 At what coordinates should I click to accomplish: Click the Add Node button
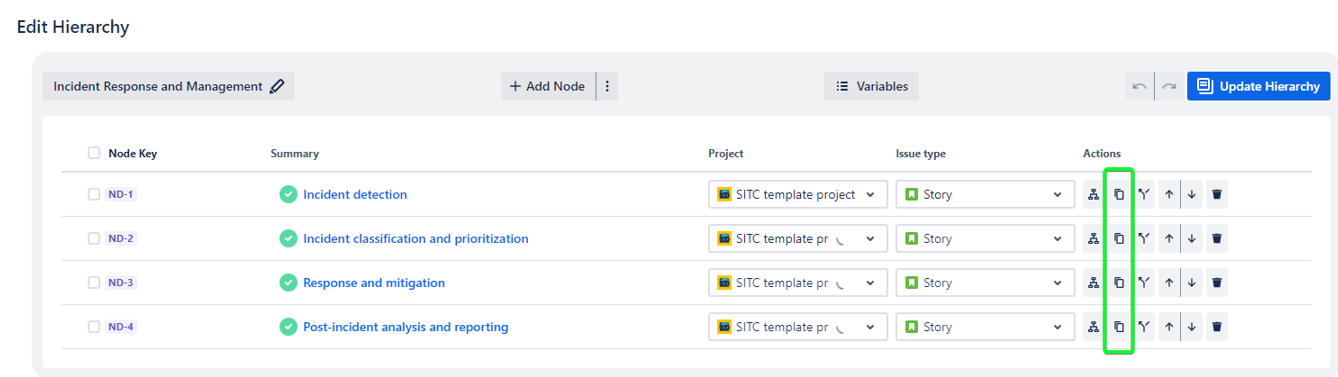548,86
